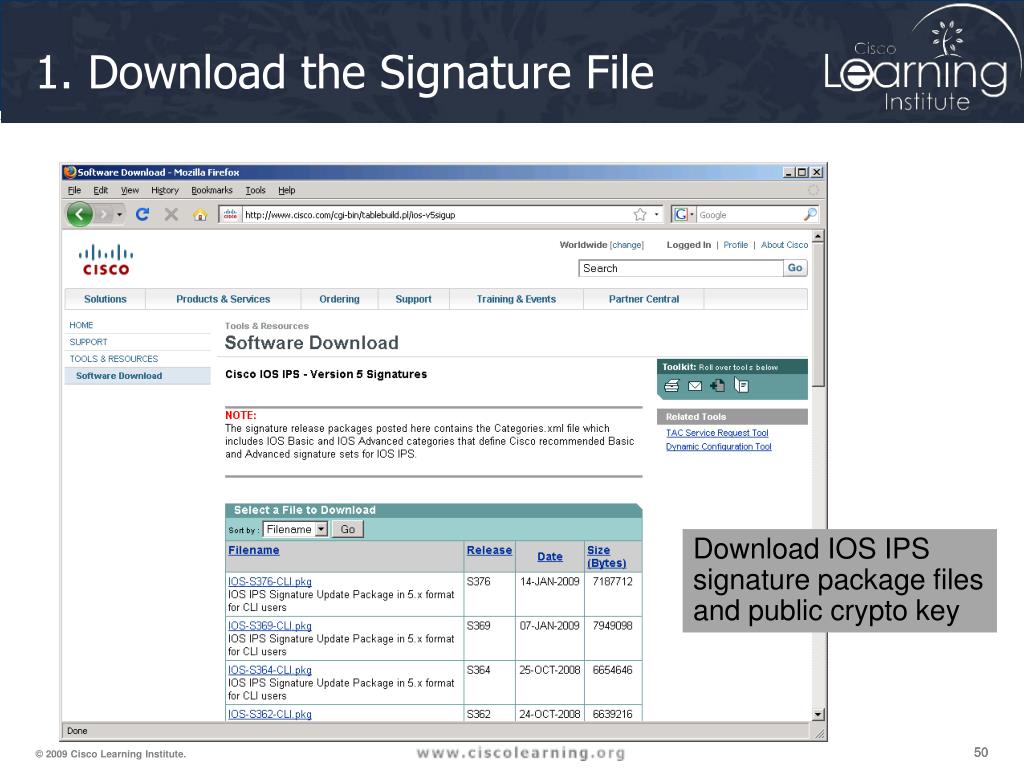Screen dimensions: 1024x768
Task: Click the Go button next to Sort by
Action: (348, 530)
